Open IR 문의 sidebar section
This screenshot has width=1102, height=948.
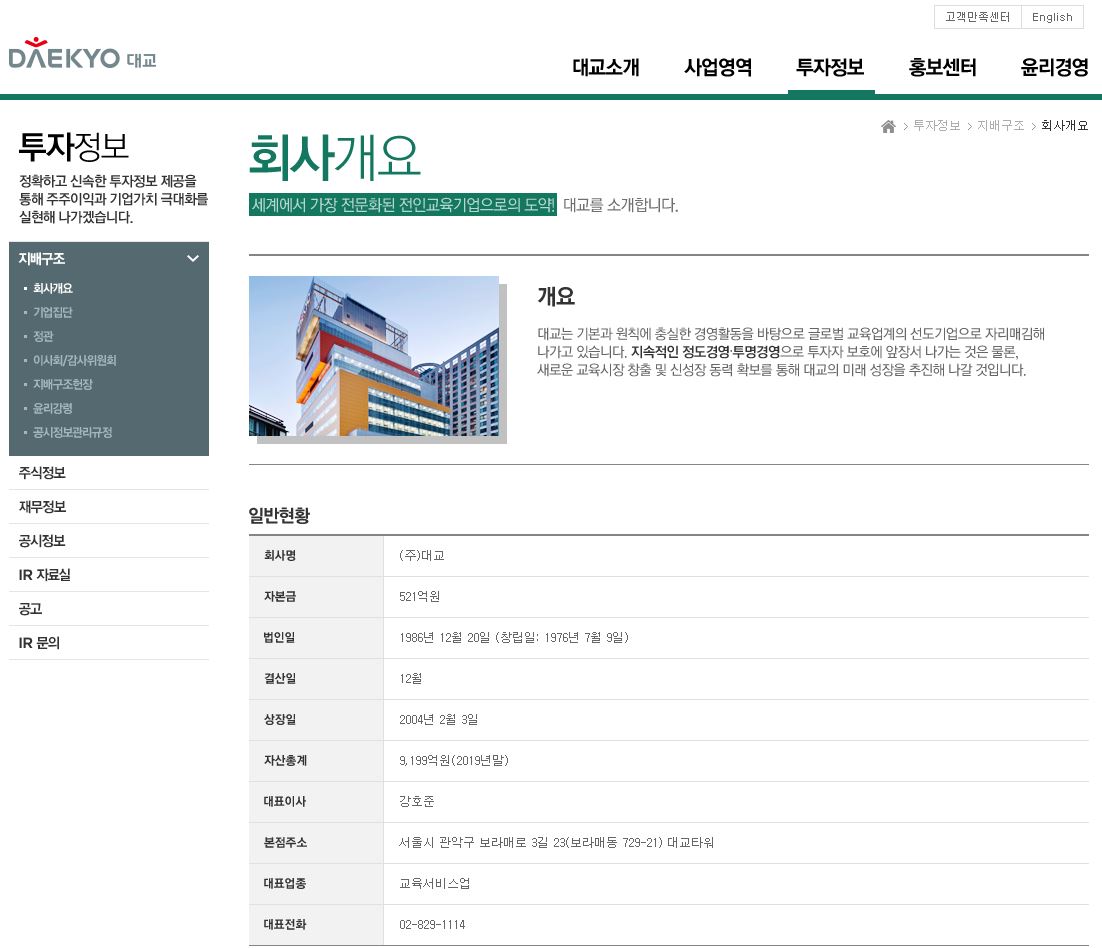[109, 642]
